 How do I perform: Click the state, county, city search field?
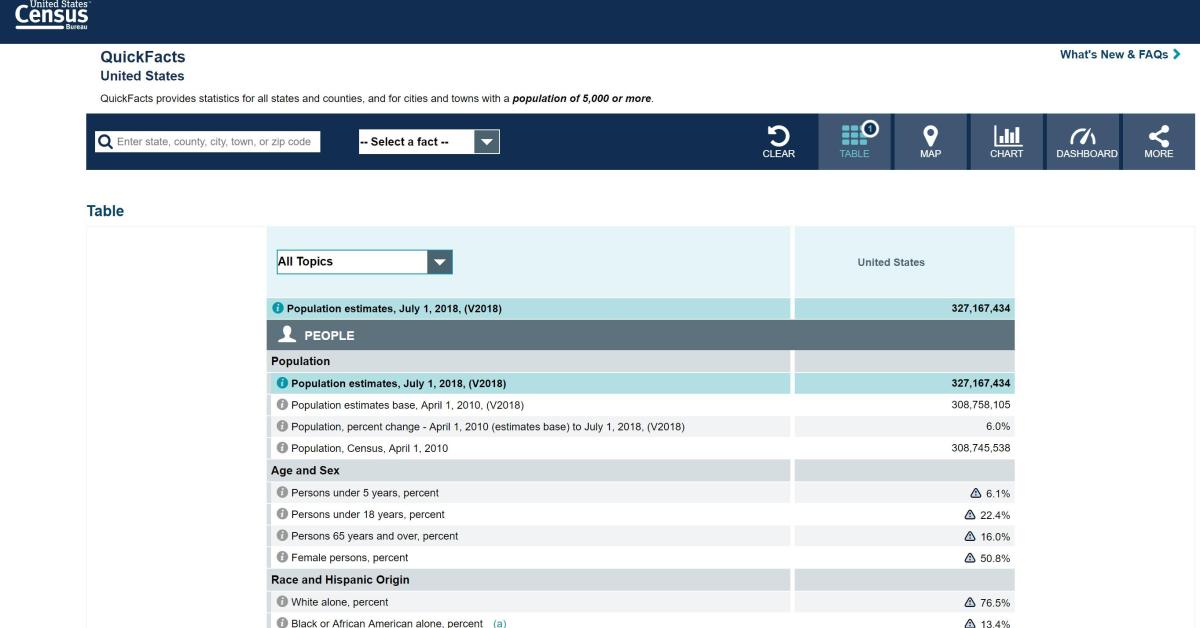click(x=216, y=142)
